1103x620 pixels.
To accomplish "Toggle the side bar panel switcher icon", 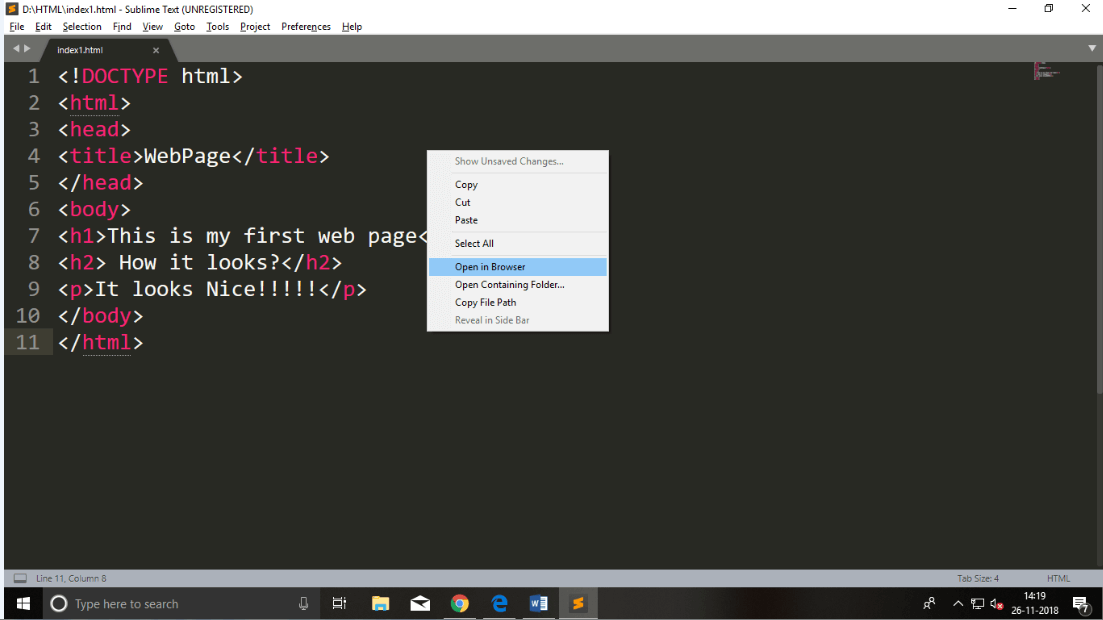I will click(20, 578).
